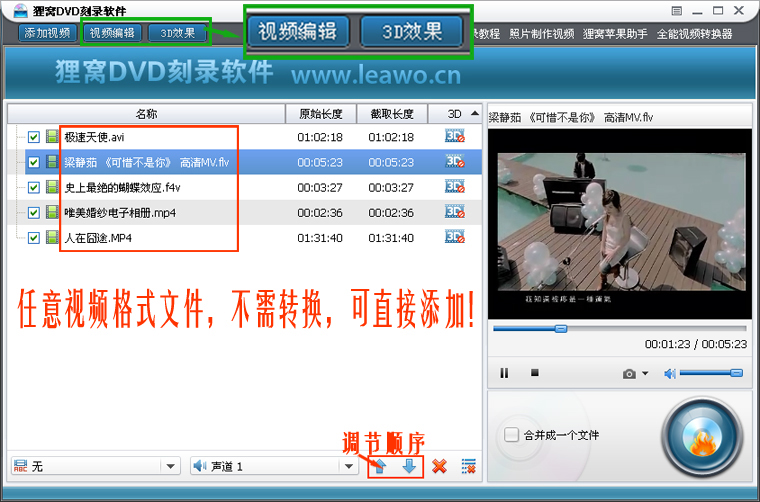Select file 极速天使.avi
The image size is (760, 502).
click(x=94, y=137)
